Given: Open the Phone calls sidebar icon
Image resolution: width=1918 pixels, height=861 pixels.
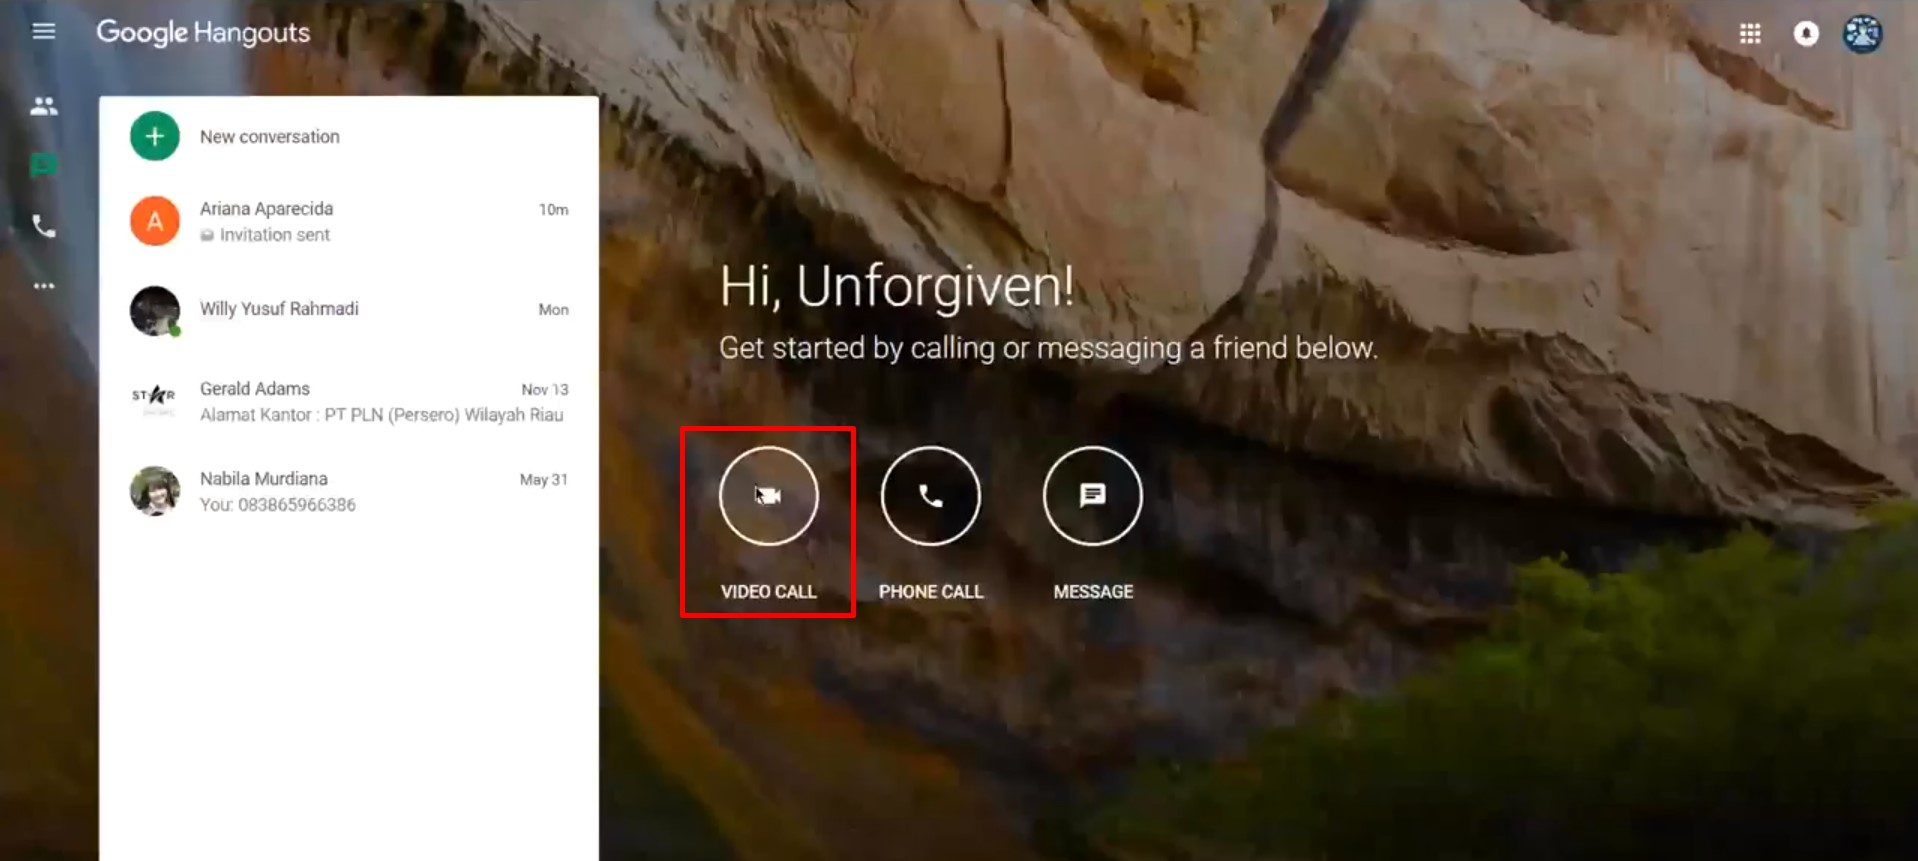Looking at the screenshot, I should (x=44, y=226).
